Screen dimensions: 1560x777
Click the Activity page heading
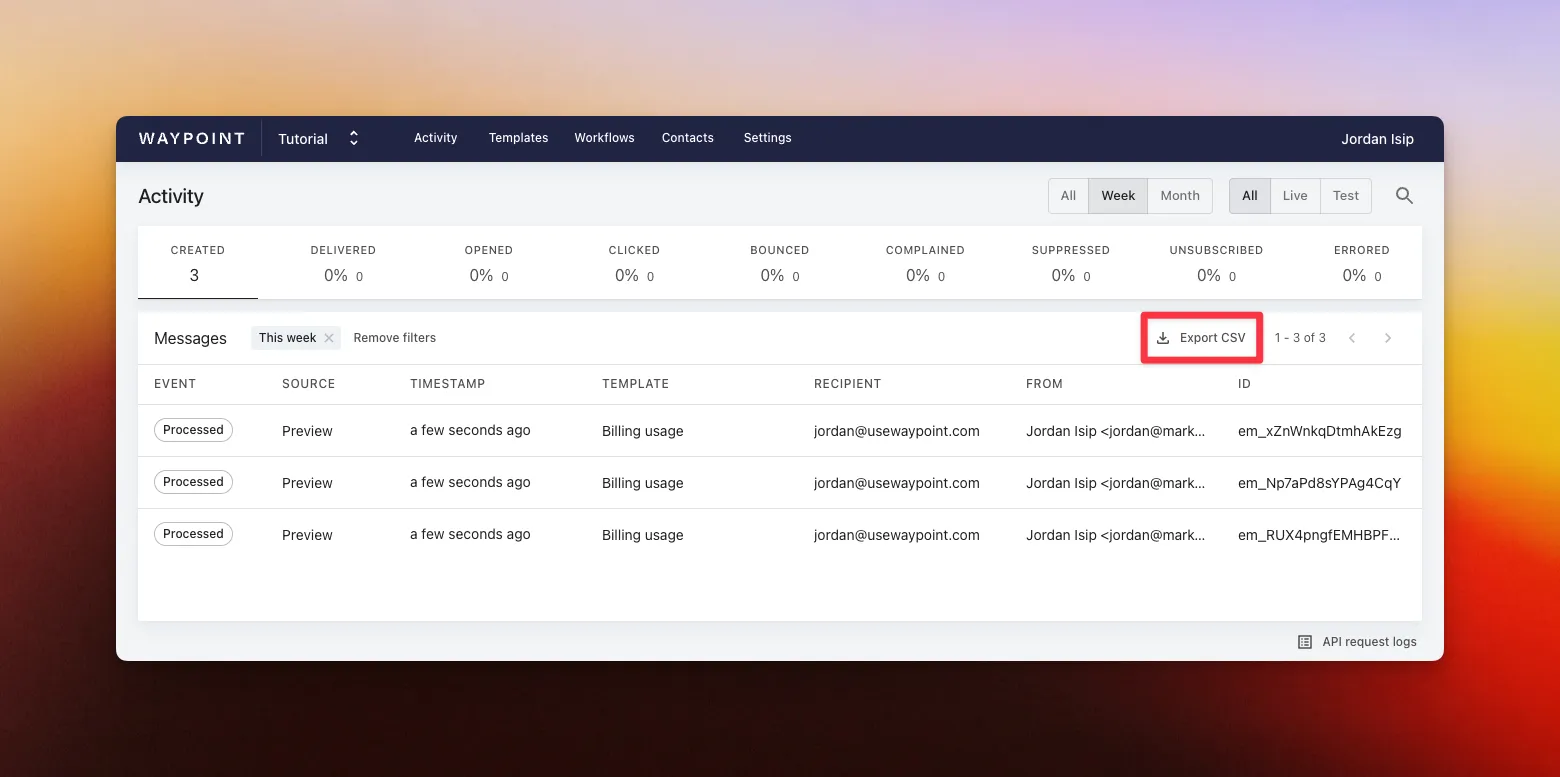coord(171,196)
